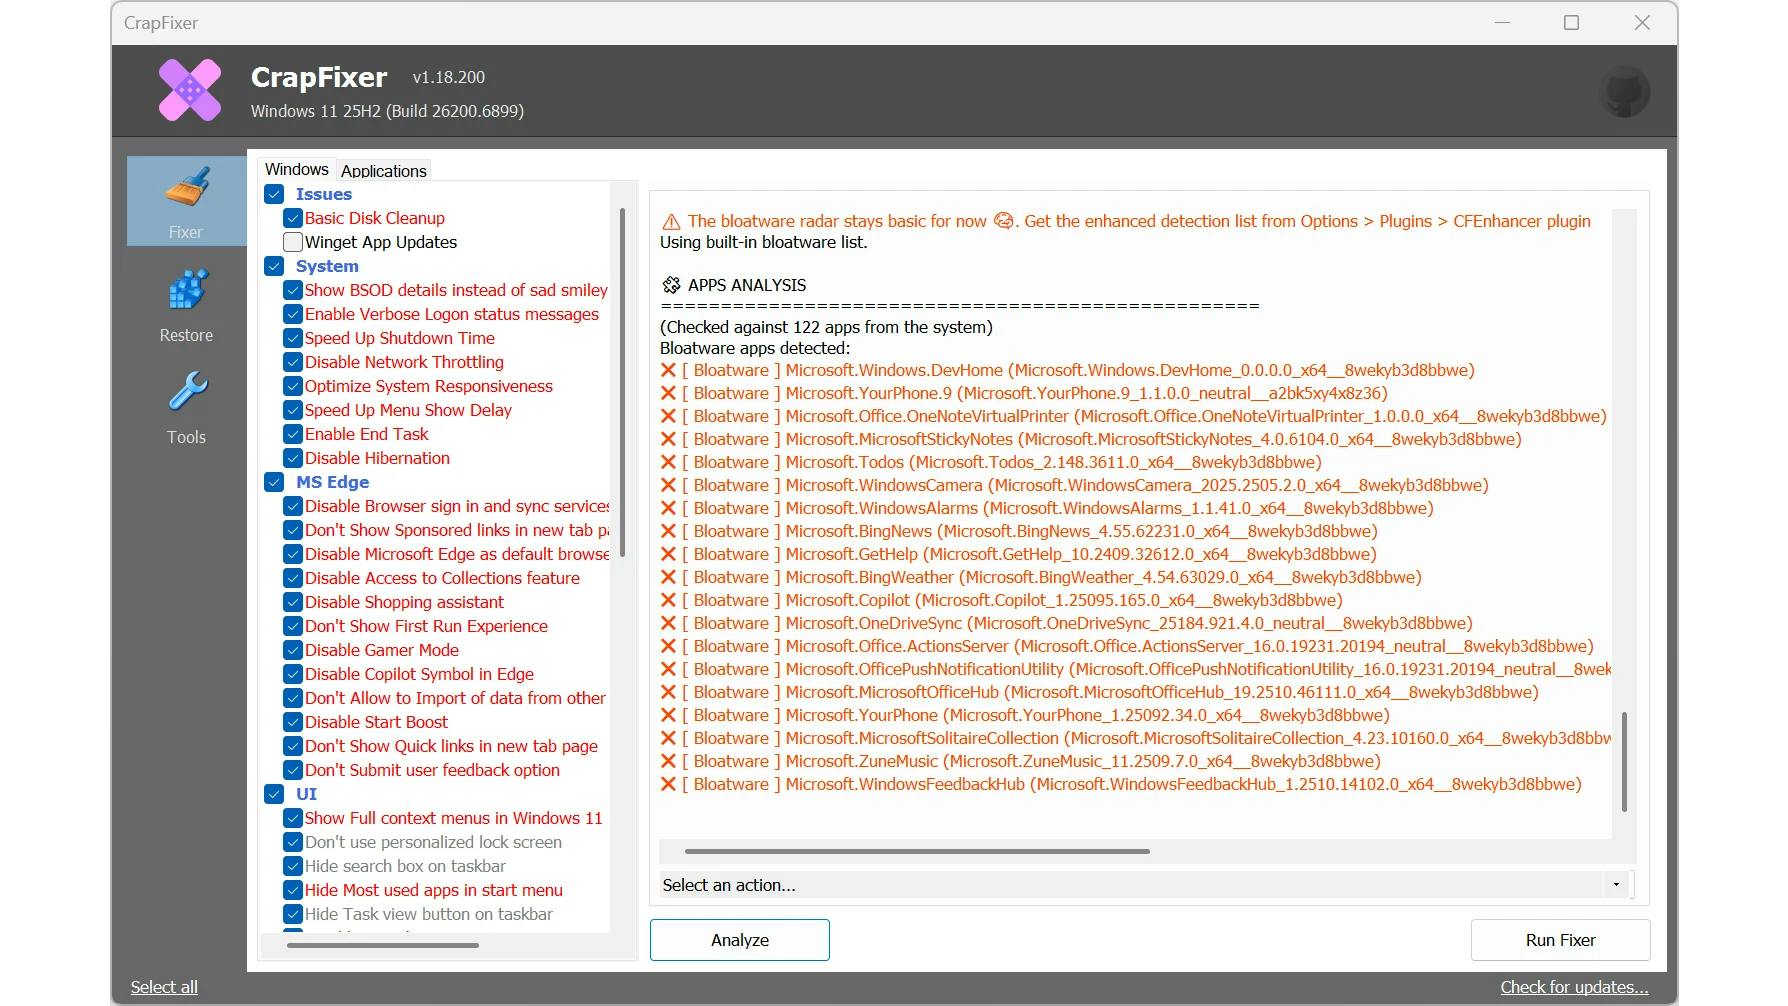Uncheck Basic Disk Cleanup
The image size is (1788, 1006).
pos(293,218)
